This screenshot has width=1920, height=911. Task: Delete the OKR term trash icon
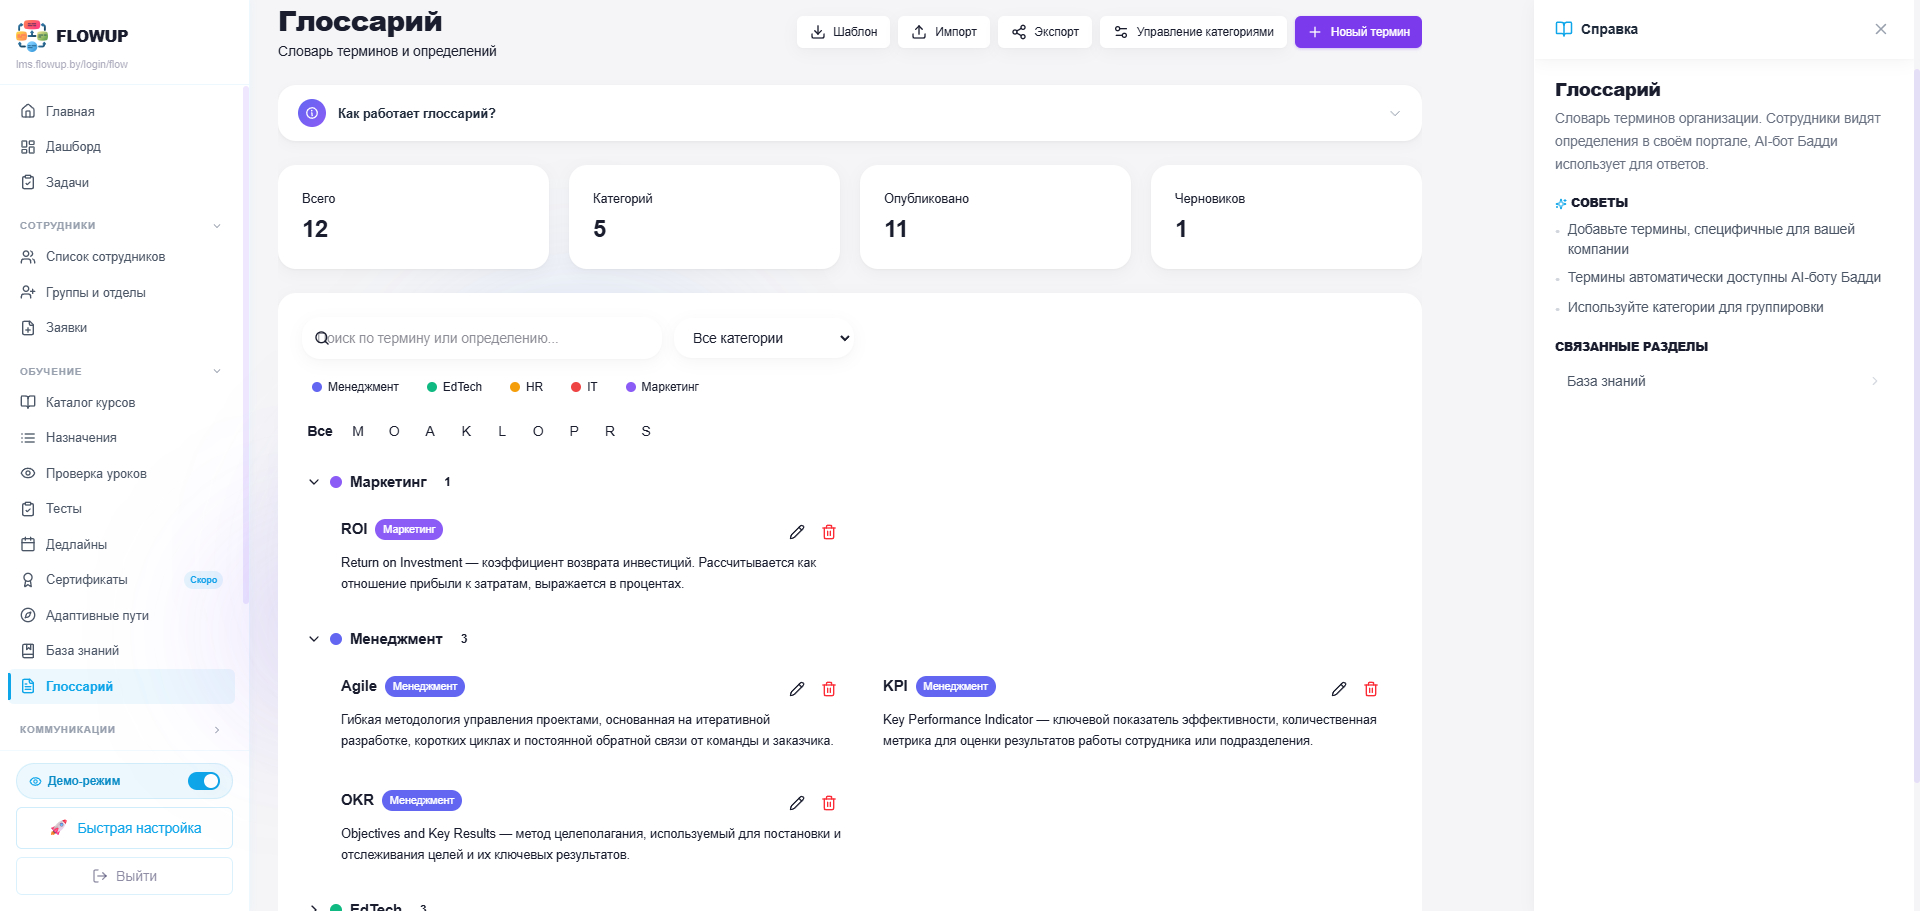pyautogui.click(x=829, y=803)
